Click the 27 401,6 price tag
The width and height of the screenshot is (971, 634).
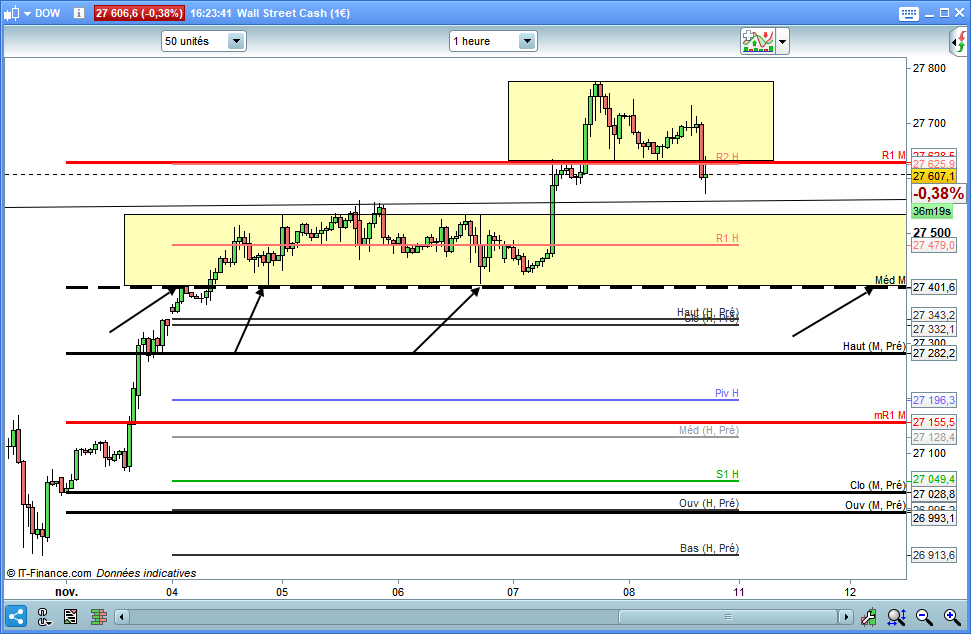[x=933, y=287]
